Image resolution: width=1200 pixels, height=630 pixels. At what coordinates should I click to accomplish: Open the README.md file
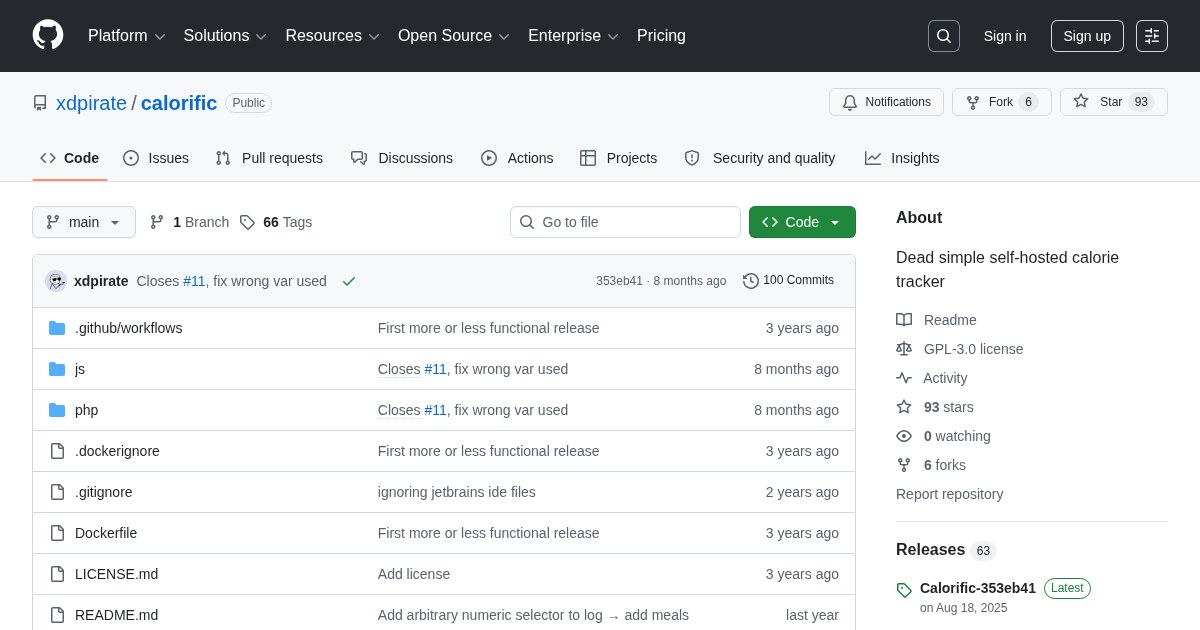tap(116, 615)
